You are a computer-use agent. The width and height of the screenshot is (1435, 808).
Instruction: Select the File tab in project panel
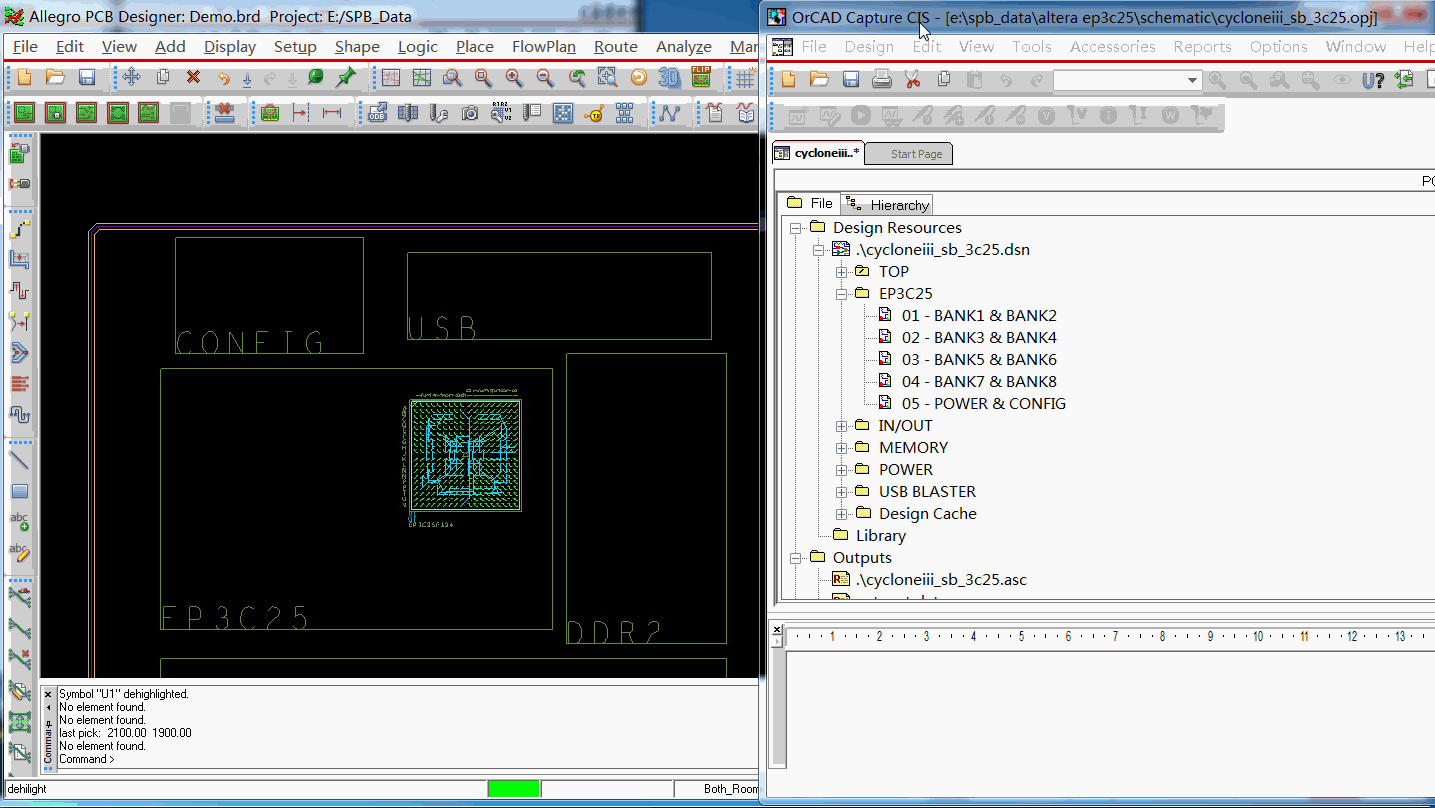tap(810, 203)
